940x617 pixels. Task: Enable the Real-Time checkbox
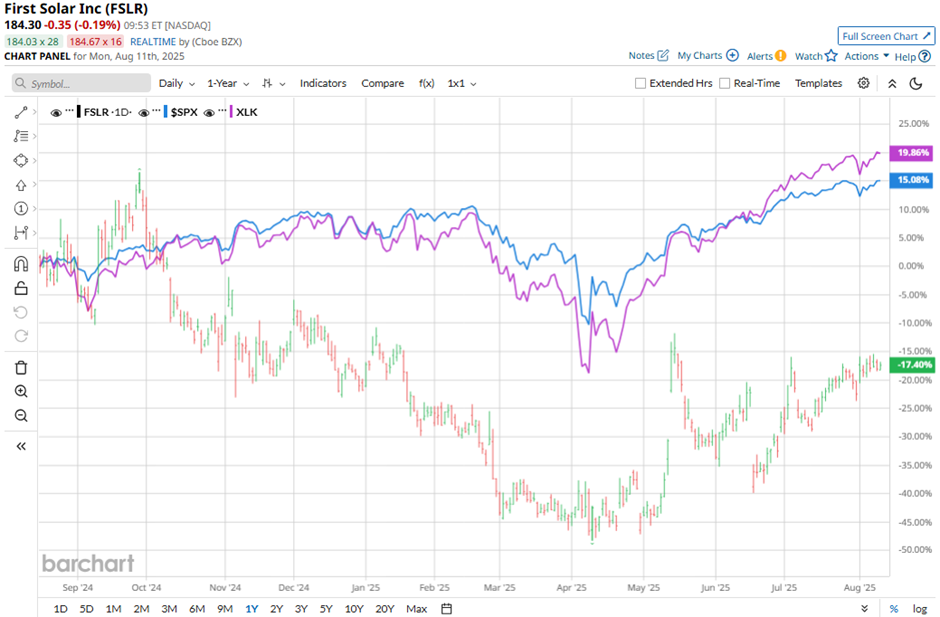pos(724,83)
